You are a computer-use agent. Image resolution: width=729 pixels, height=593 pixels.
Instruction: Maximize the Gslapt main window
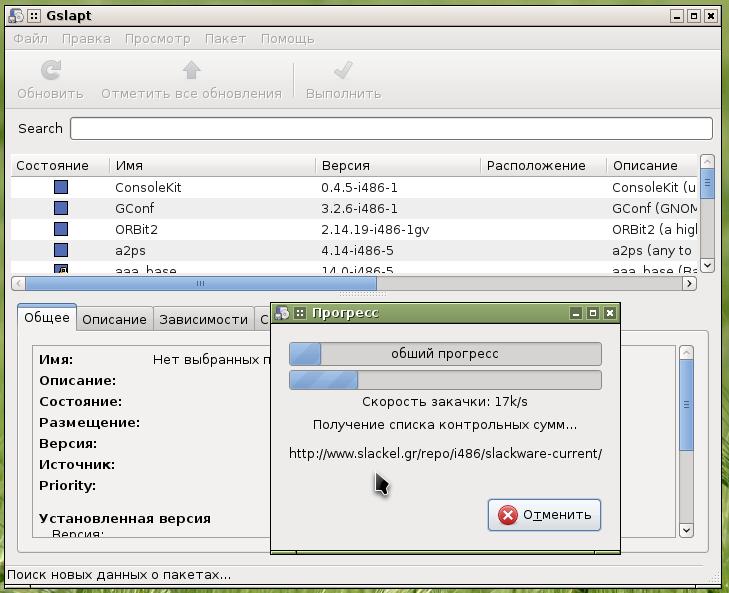click(694, 16)
